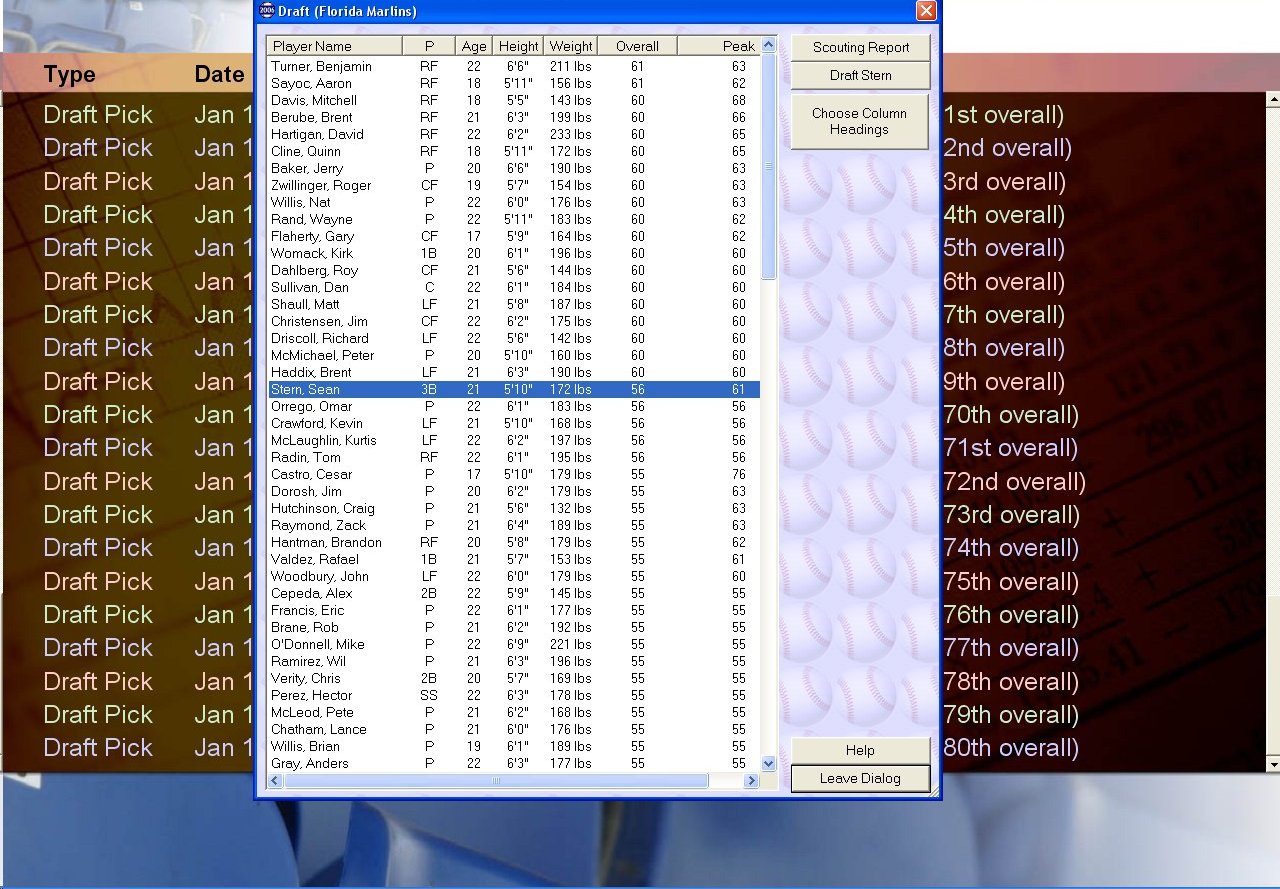The image size is (1280, 889).
Task: Open the Scouting Report
Action: 860,47
